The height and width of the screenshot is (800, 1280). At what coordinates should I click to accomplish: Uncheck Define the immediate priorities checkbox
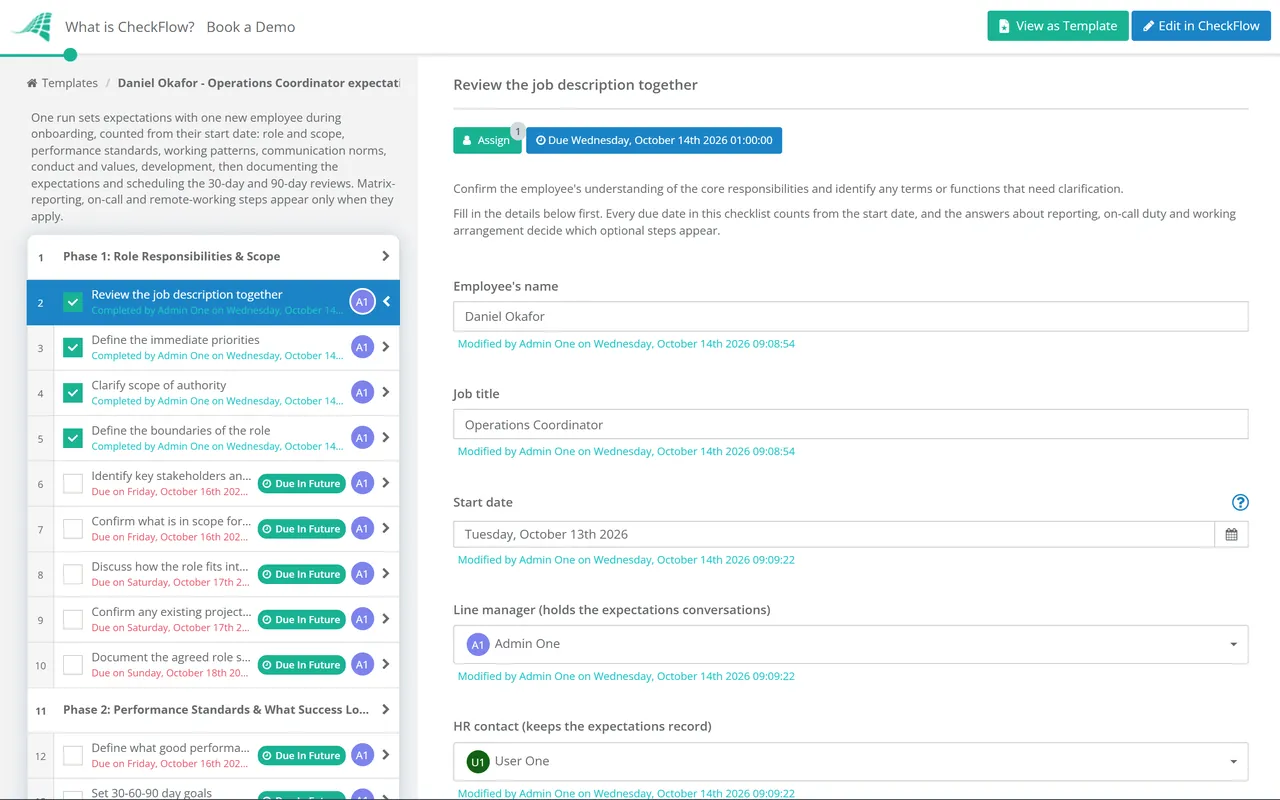[x=73, y=347]
